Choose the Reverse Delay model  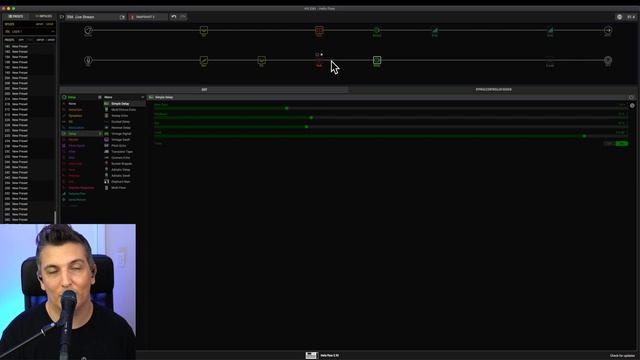121,128
